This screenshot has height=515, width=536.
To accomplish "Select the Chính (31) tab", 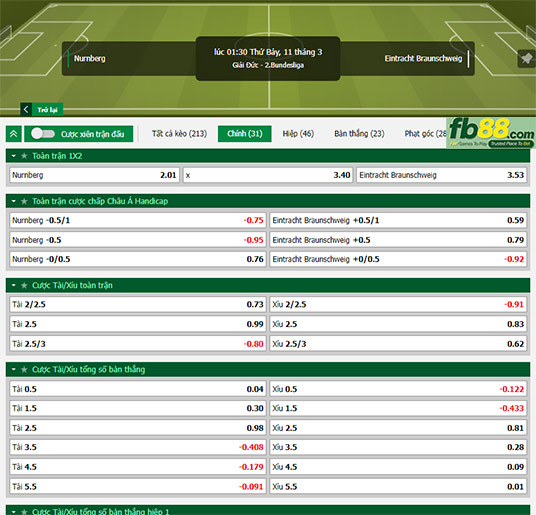I will coord(245,134).
